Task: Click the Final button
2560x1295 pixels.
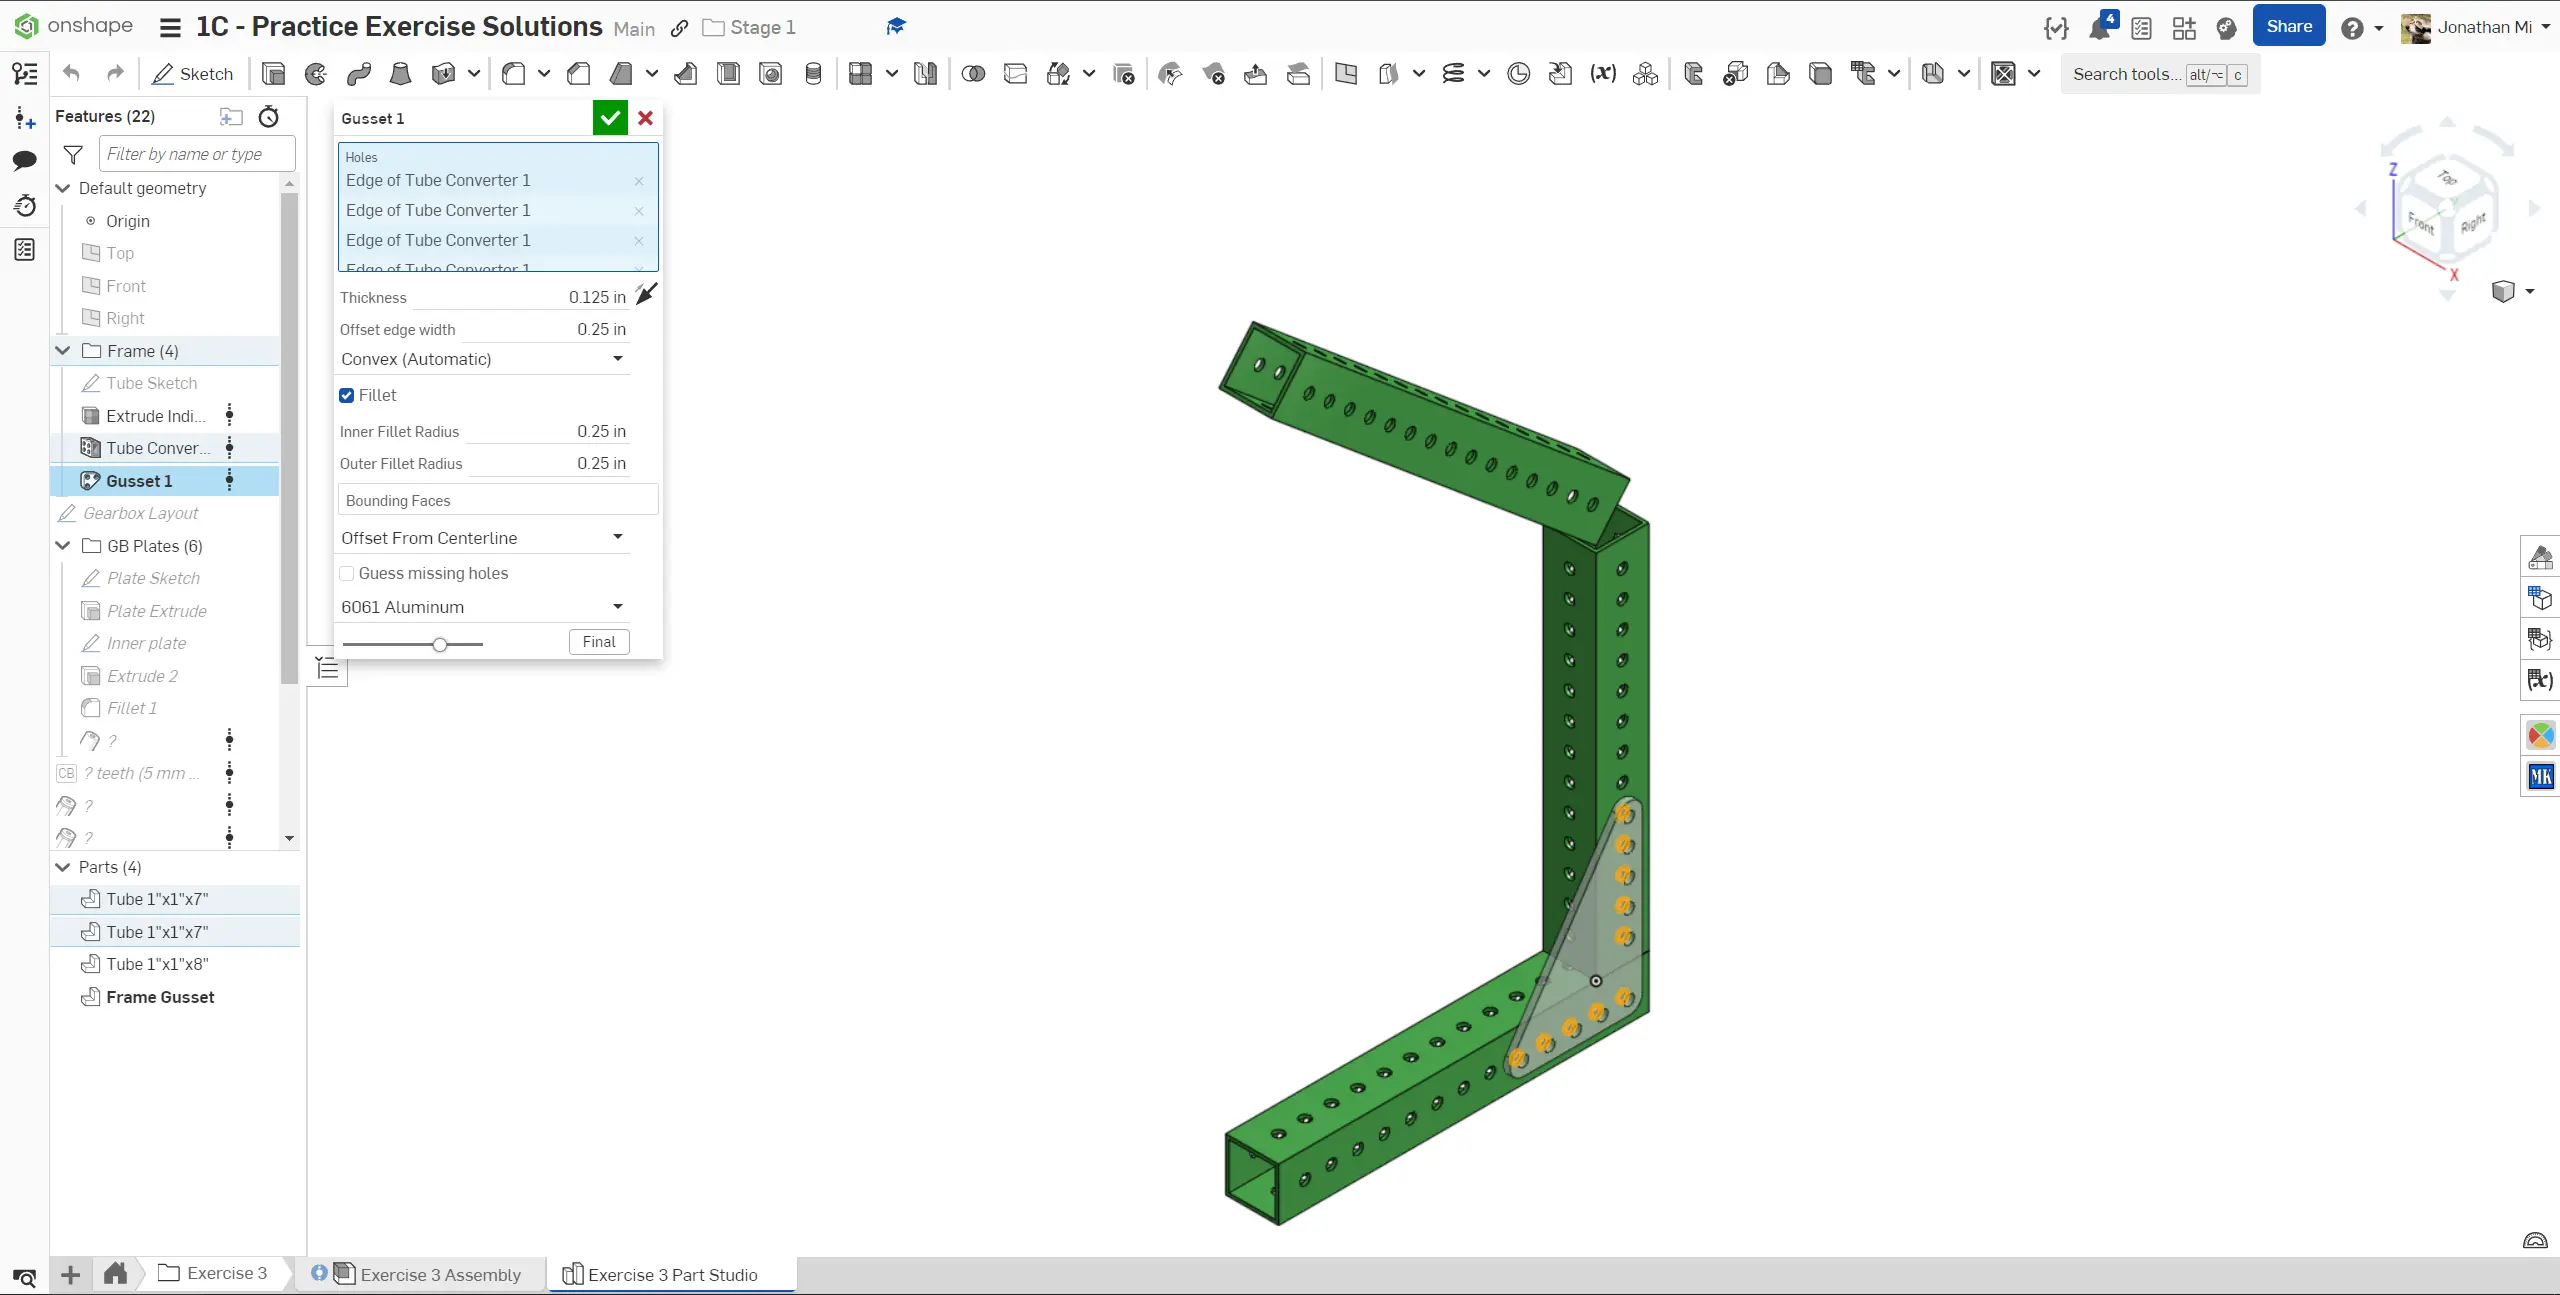Action: [599, 642]
